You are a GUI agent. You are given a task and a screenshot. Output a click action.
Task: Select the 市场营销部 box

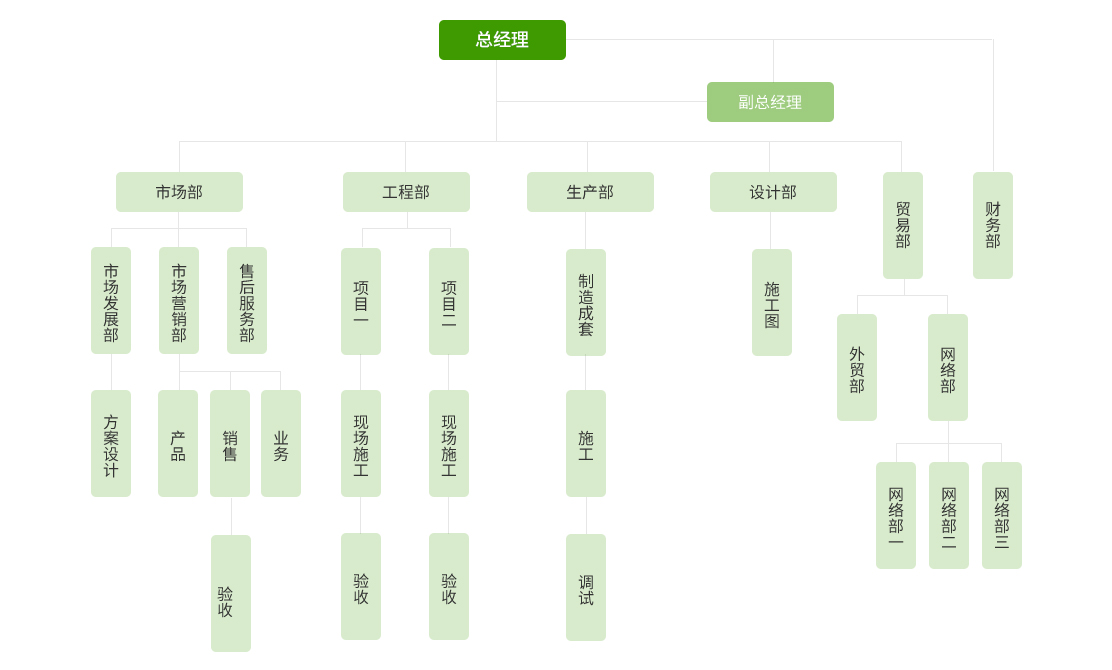[179, 301]
